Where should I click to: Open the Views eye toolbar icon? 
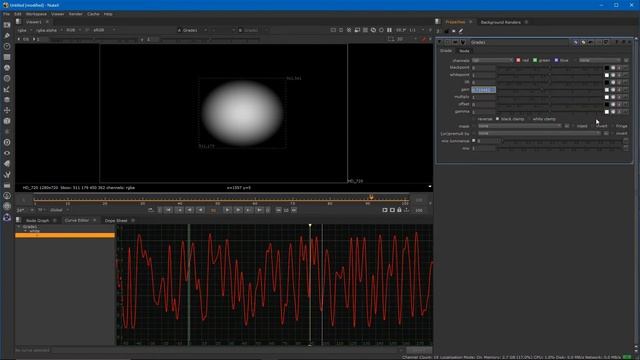click(x=7, y=153)
